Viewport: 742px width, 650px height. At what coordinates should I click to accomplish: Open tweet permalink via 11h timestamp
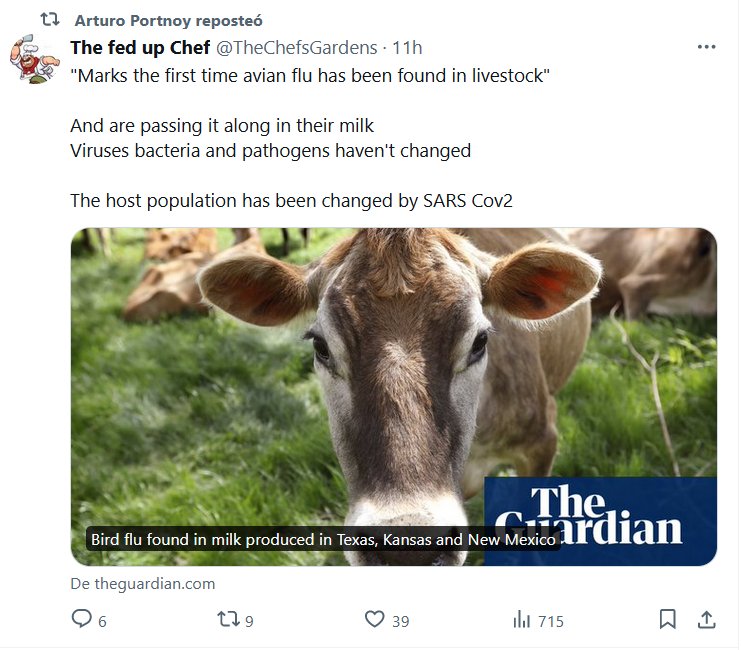click(x=407, y=47)
